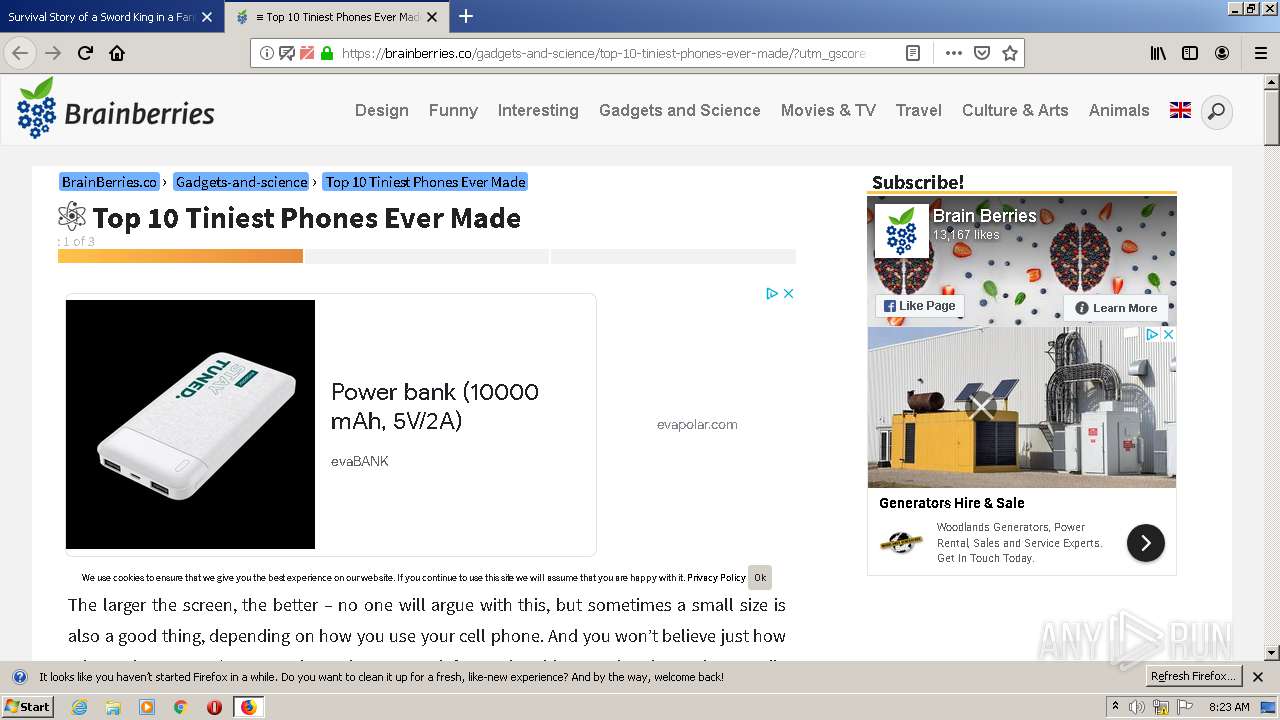Open the Movies & TV category
Screen dimensions: 1280x720
point(828,110)
